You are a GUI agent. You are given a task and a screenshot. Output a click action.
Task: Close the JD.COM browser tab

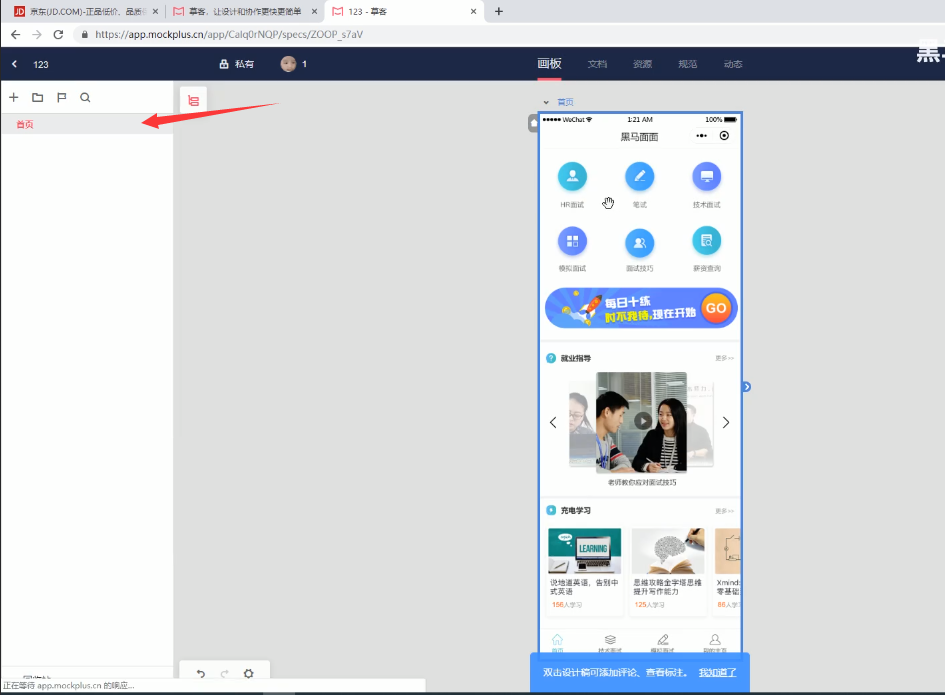155,11
